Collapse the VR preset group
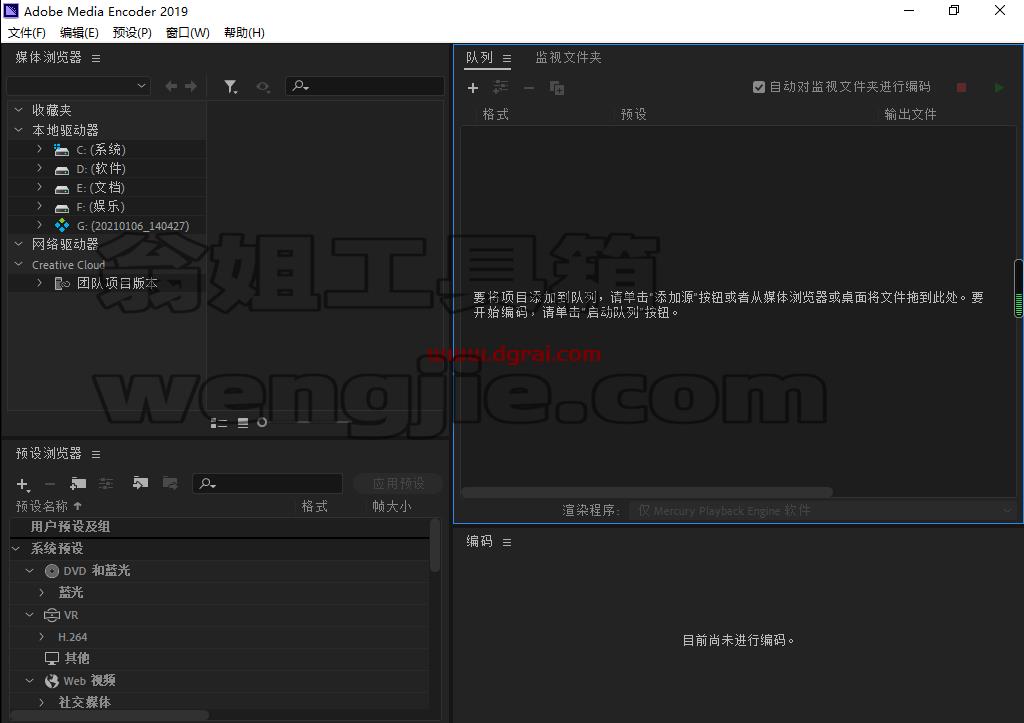The height and width of the screenshot is (723, 1024). [x=29, y=615]
